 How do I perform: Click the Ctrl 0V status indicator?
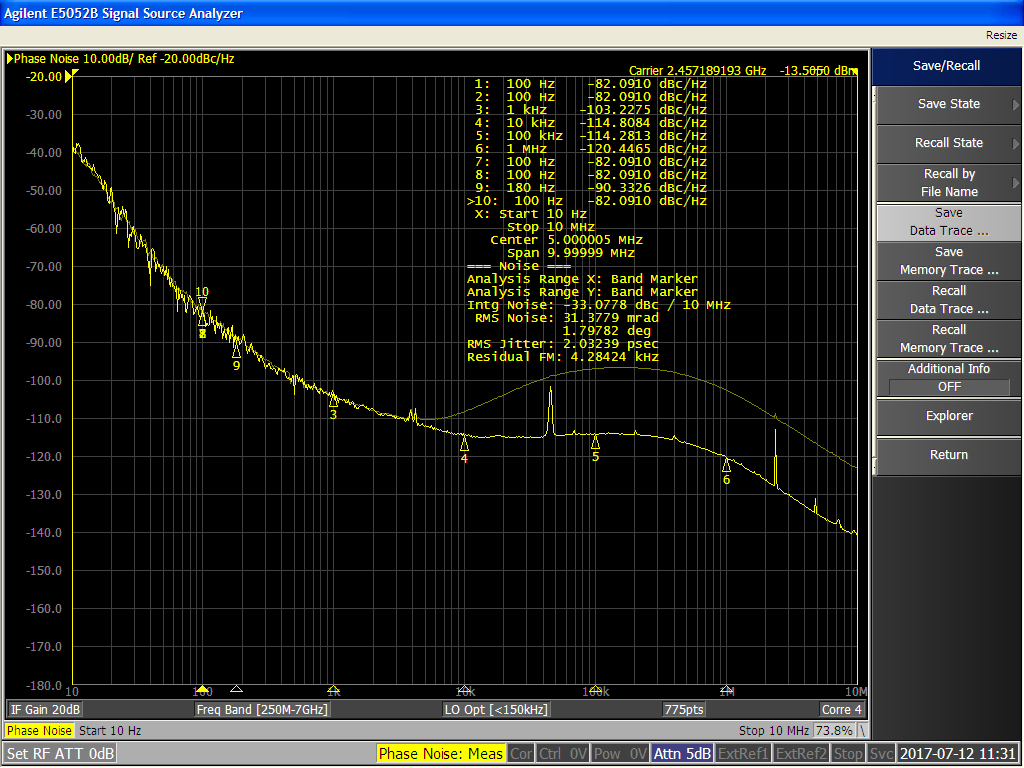pyautogui.click(x=563, y=754)
